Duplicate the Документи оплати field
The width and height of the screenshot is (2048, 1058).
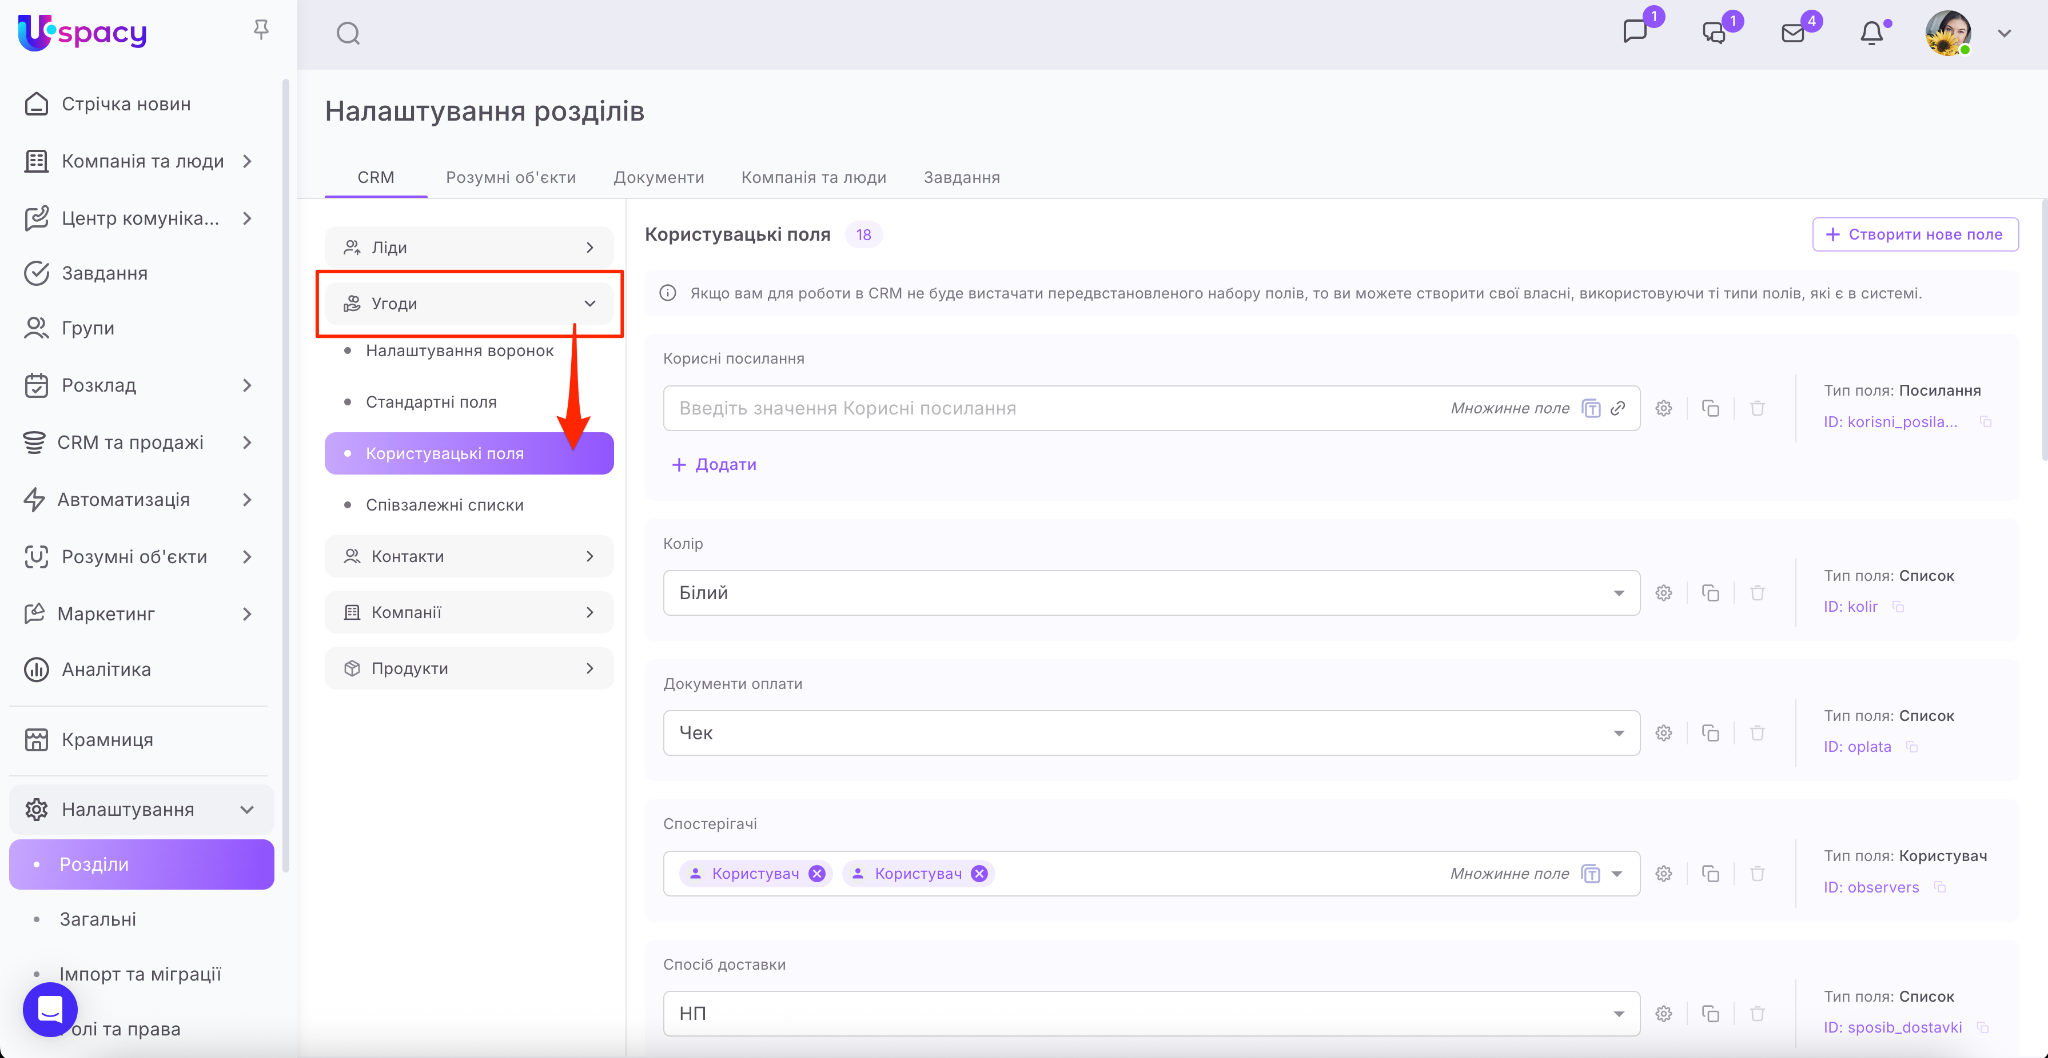(1711, 733)
